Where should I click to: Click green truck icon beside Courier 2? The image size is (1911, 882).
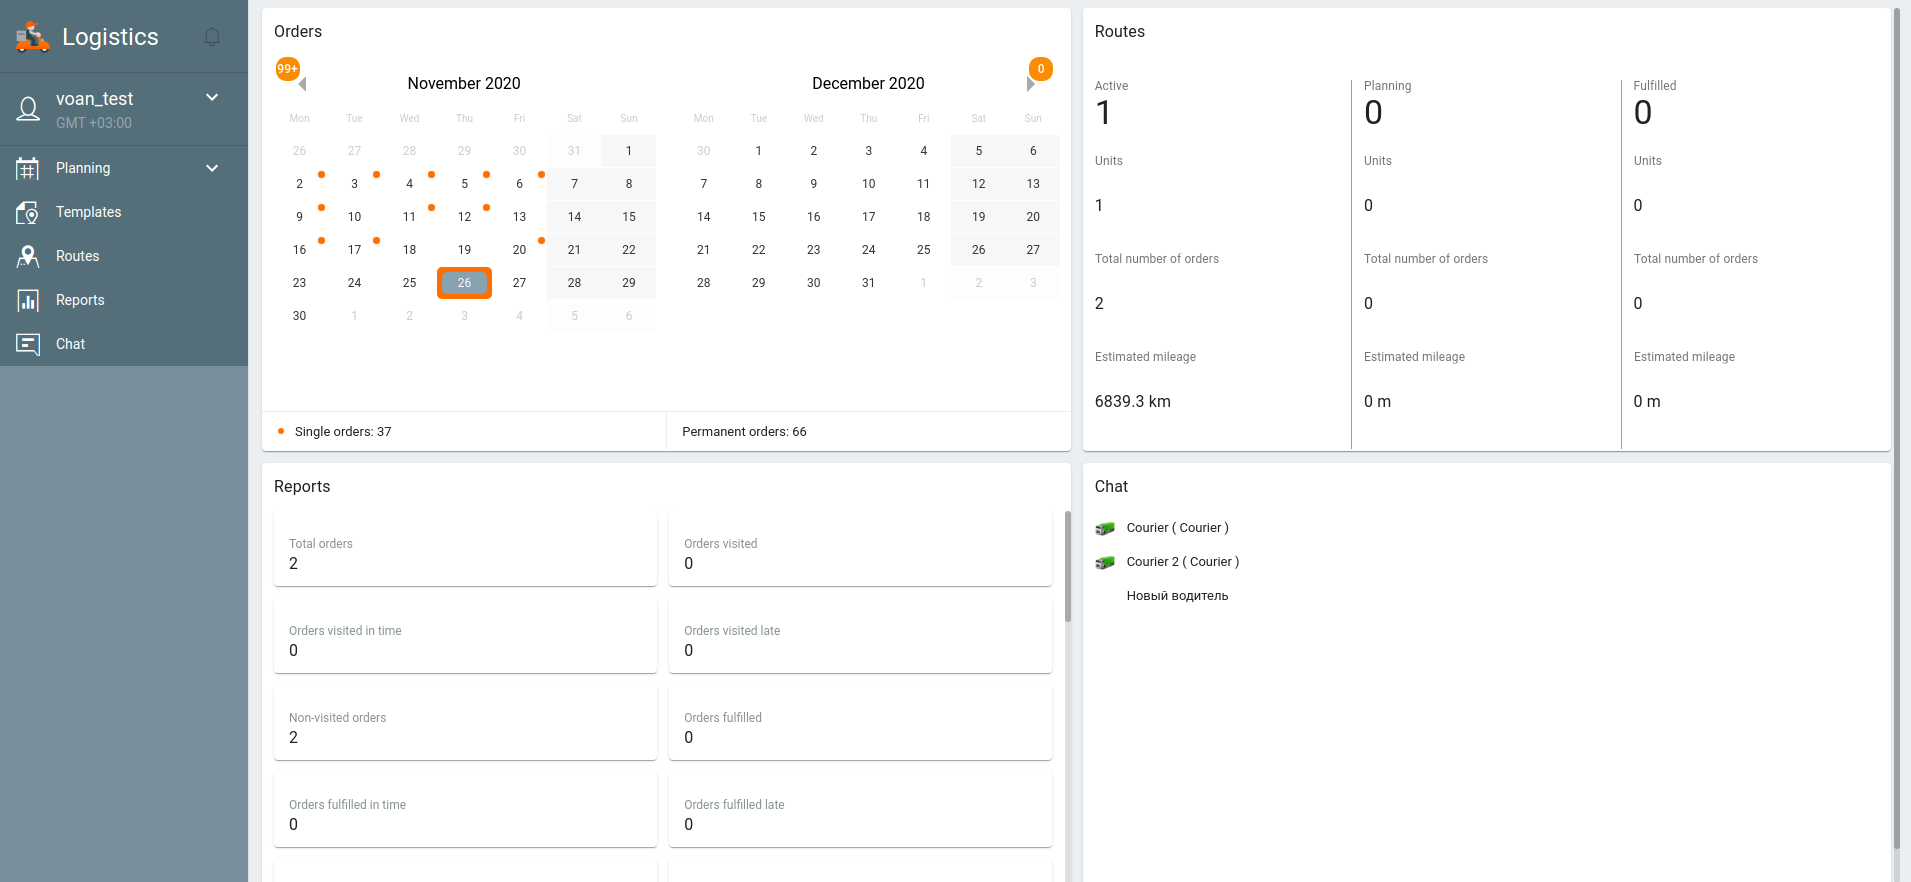coord(1105,562)
